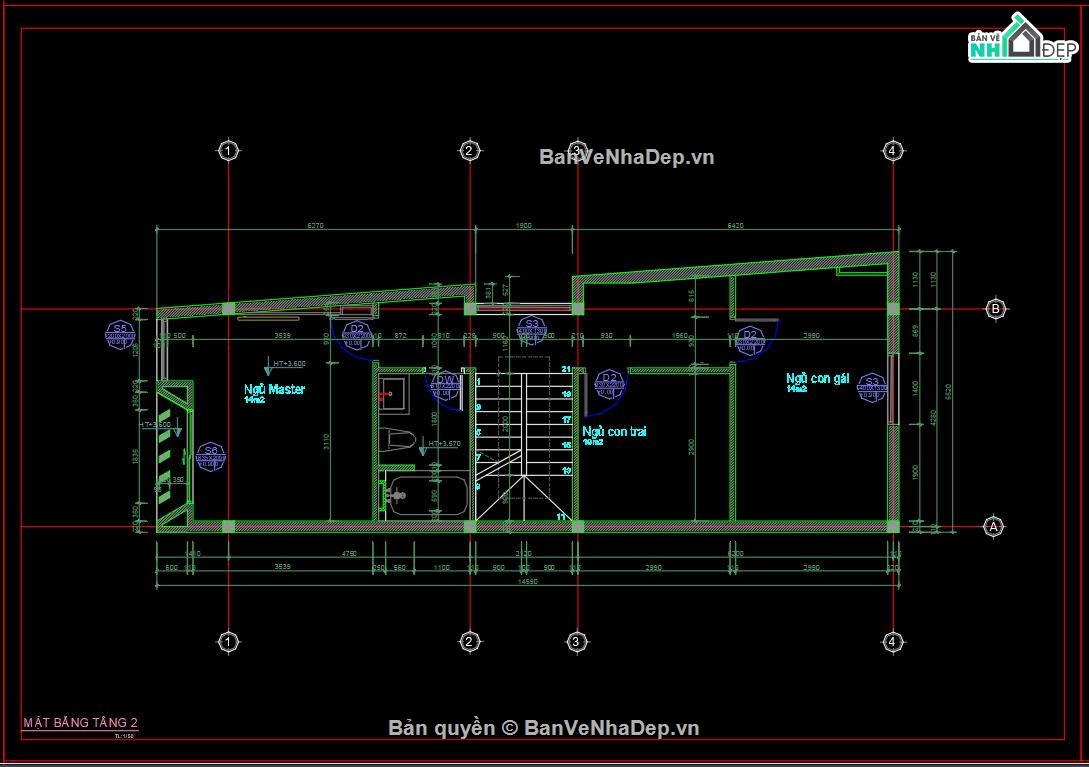1089x767 pixels.
Task: Select the toilet symbol in the bathroom
Action: click(398, 440)
